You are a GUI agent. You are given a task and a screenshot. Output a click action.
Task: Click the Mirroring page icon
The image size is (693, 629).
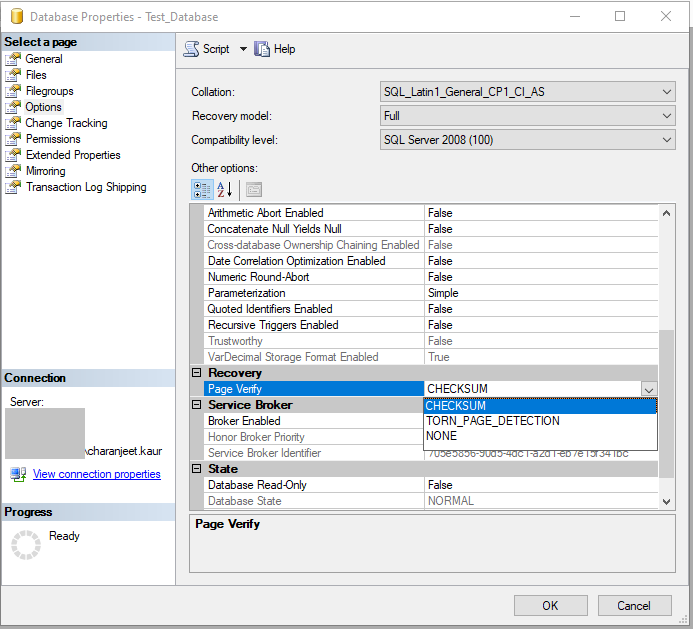click(13, 171)
